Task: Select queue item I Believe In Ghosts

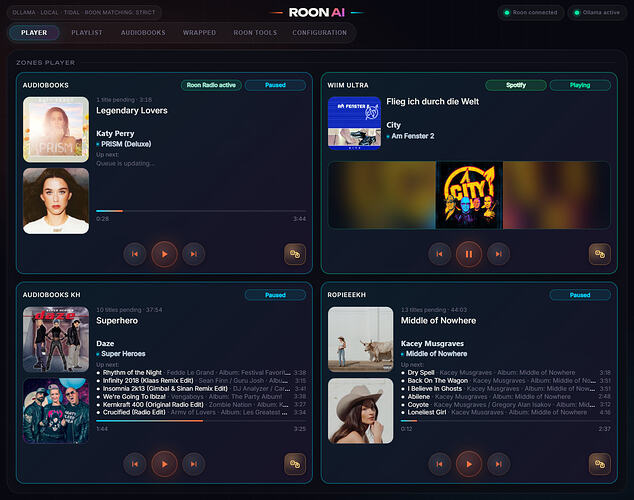Action: (505, 388)
